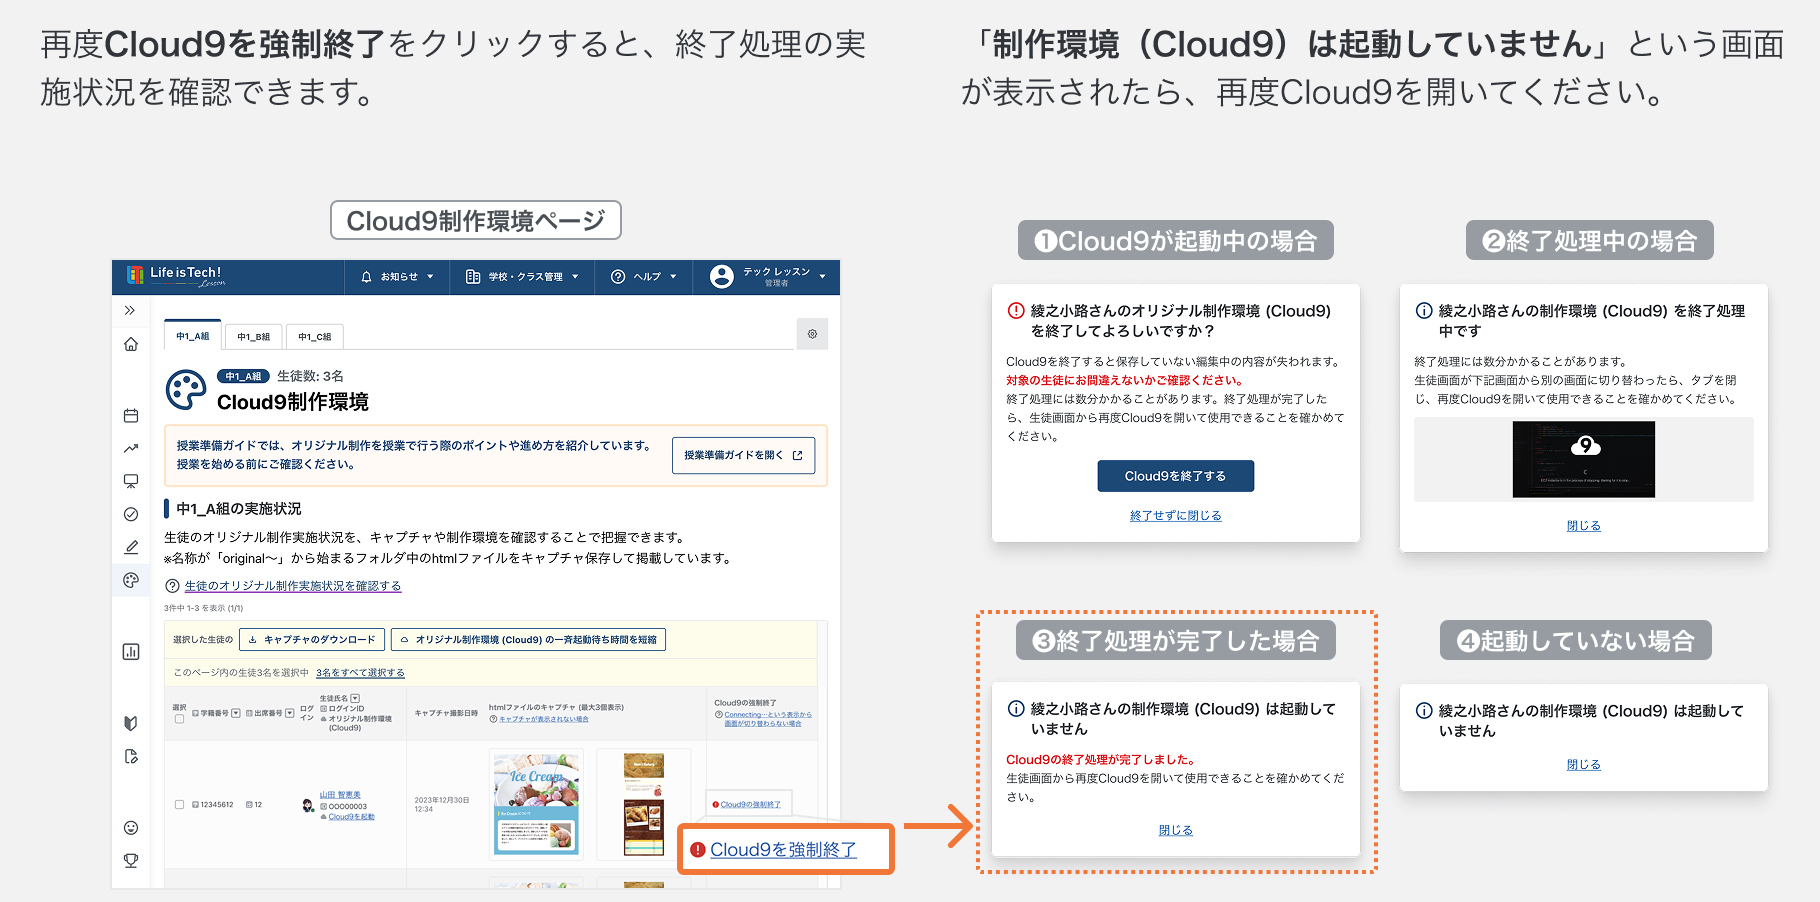Open student 山田 智恵美's name link

[340, 795]
